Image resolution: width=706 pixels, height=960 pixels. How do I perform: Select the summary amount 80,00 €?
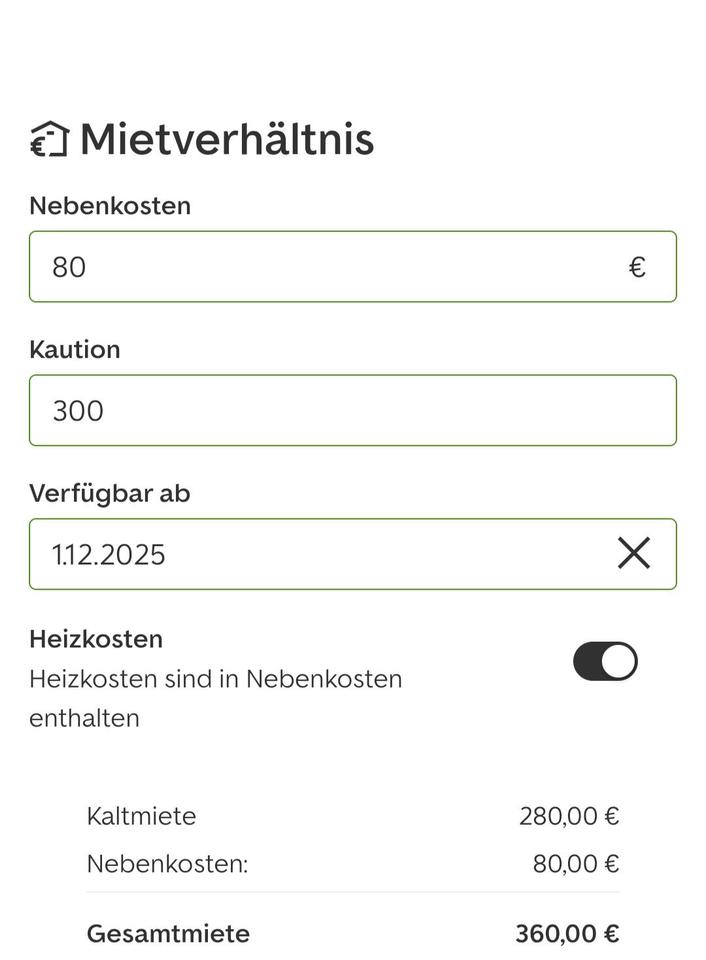[576, 864]
